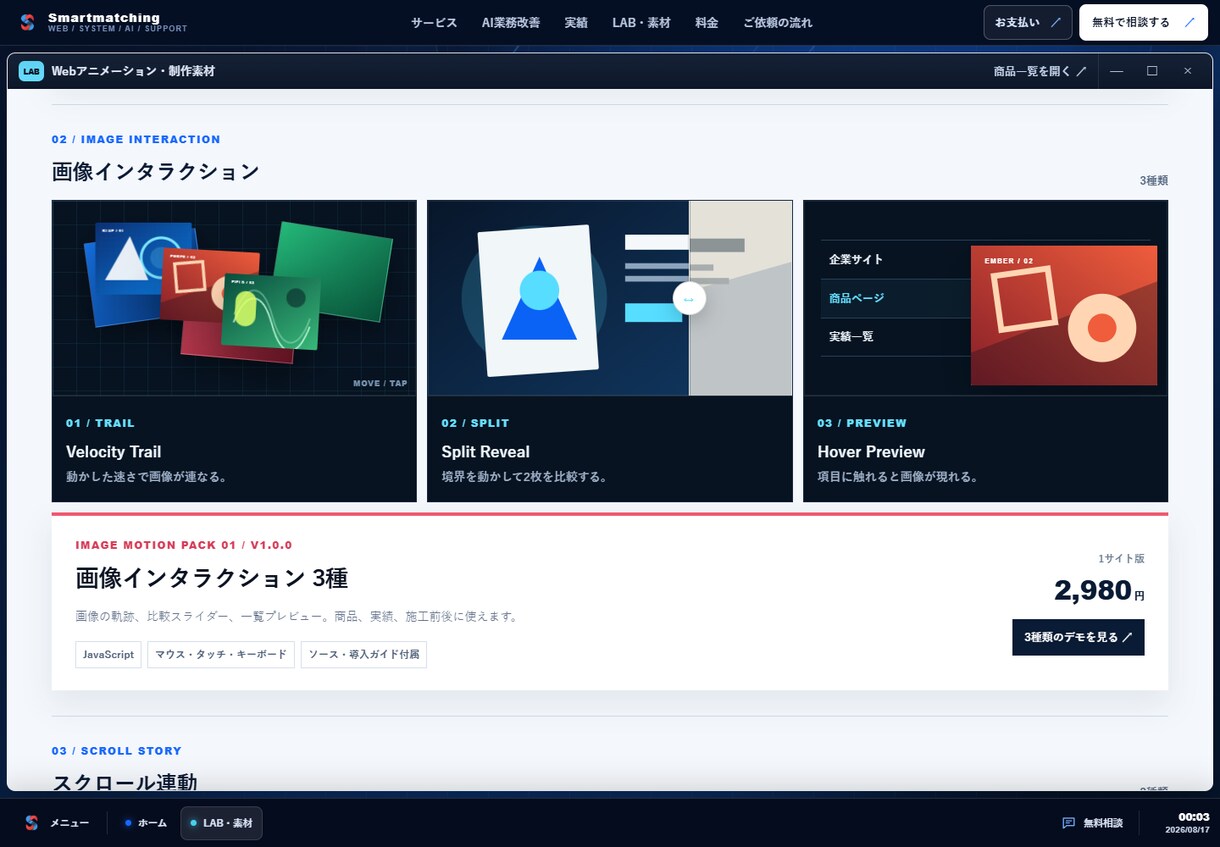The width and height of the screenshot is (1220, 847).
Task: Click the Split Reveal title
Action: [x=486, y=452]
